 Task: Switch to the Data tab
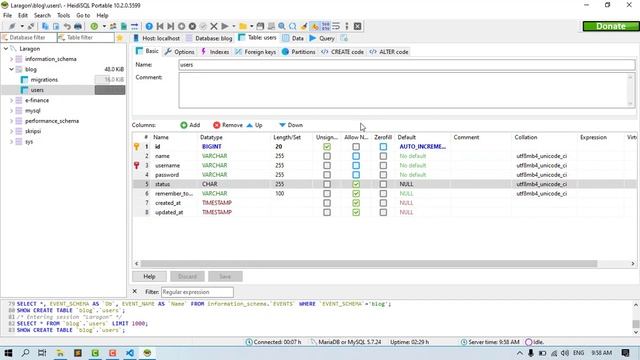click(293, 38)
